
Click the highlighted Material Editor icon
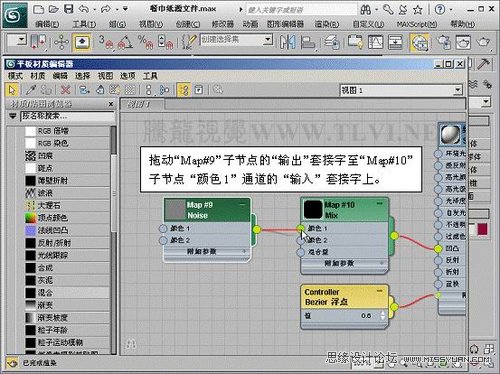(420, 43)
